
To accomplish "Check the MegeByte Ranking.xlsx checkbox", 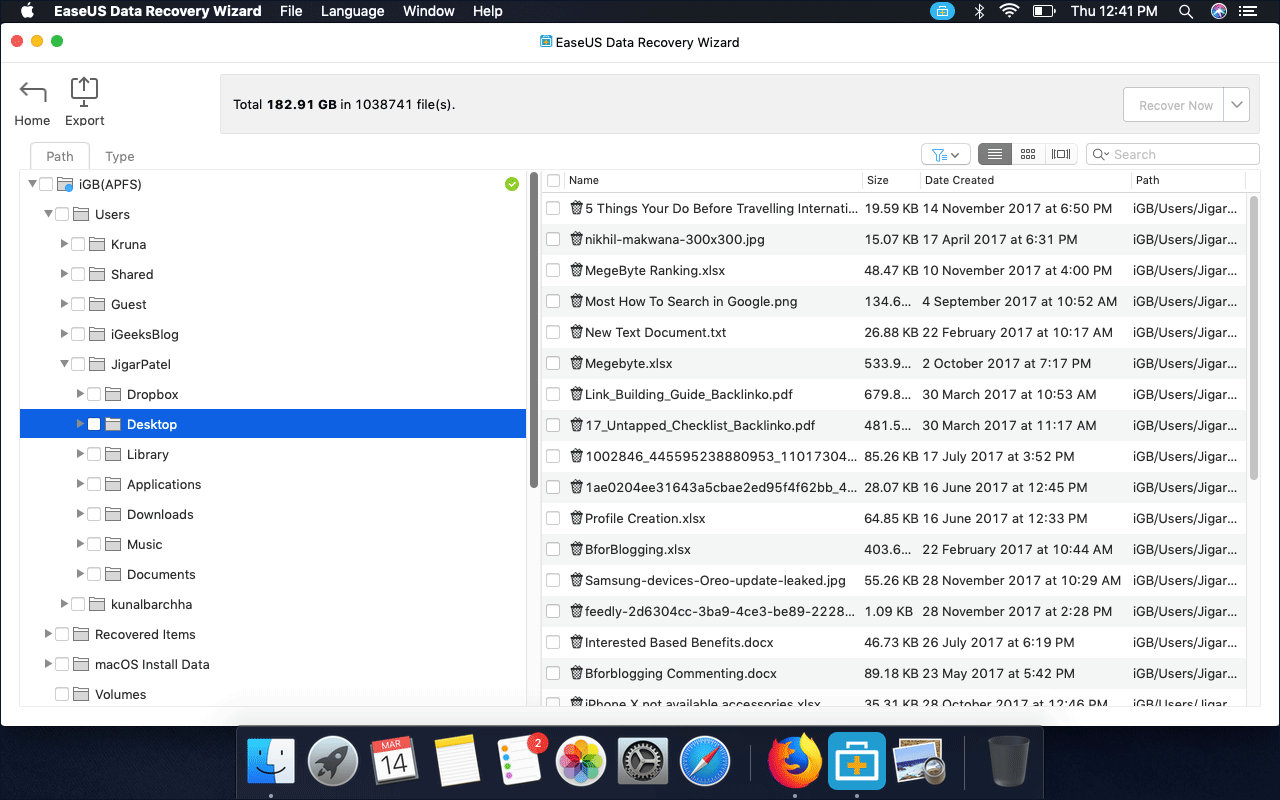I will point(553,270).
